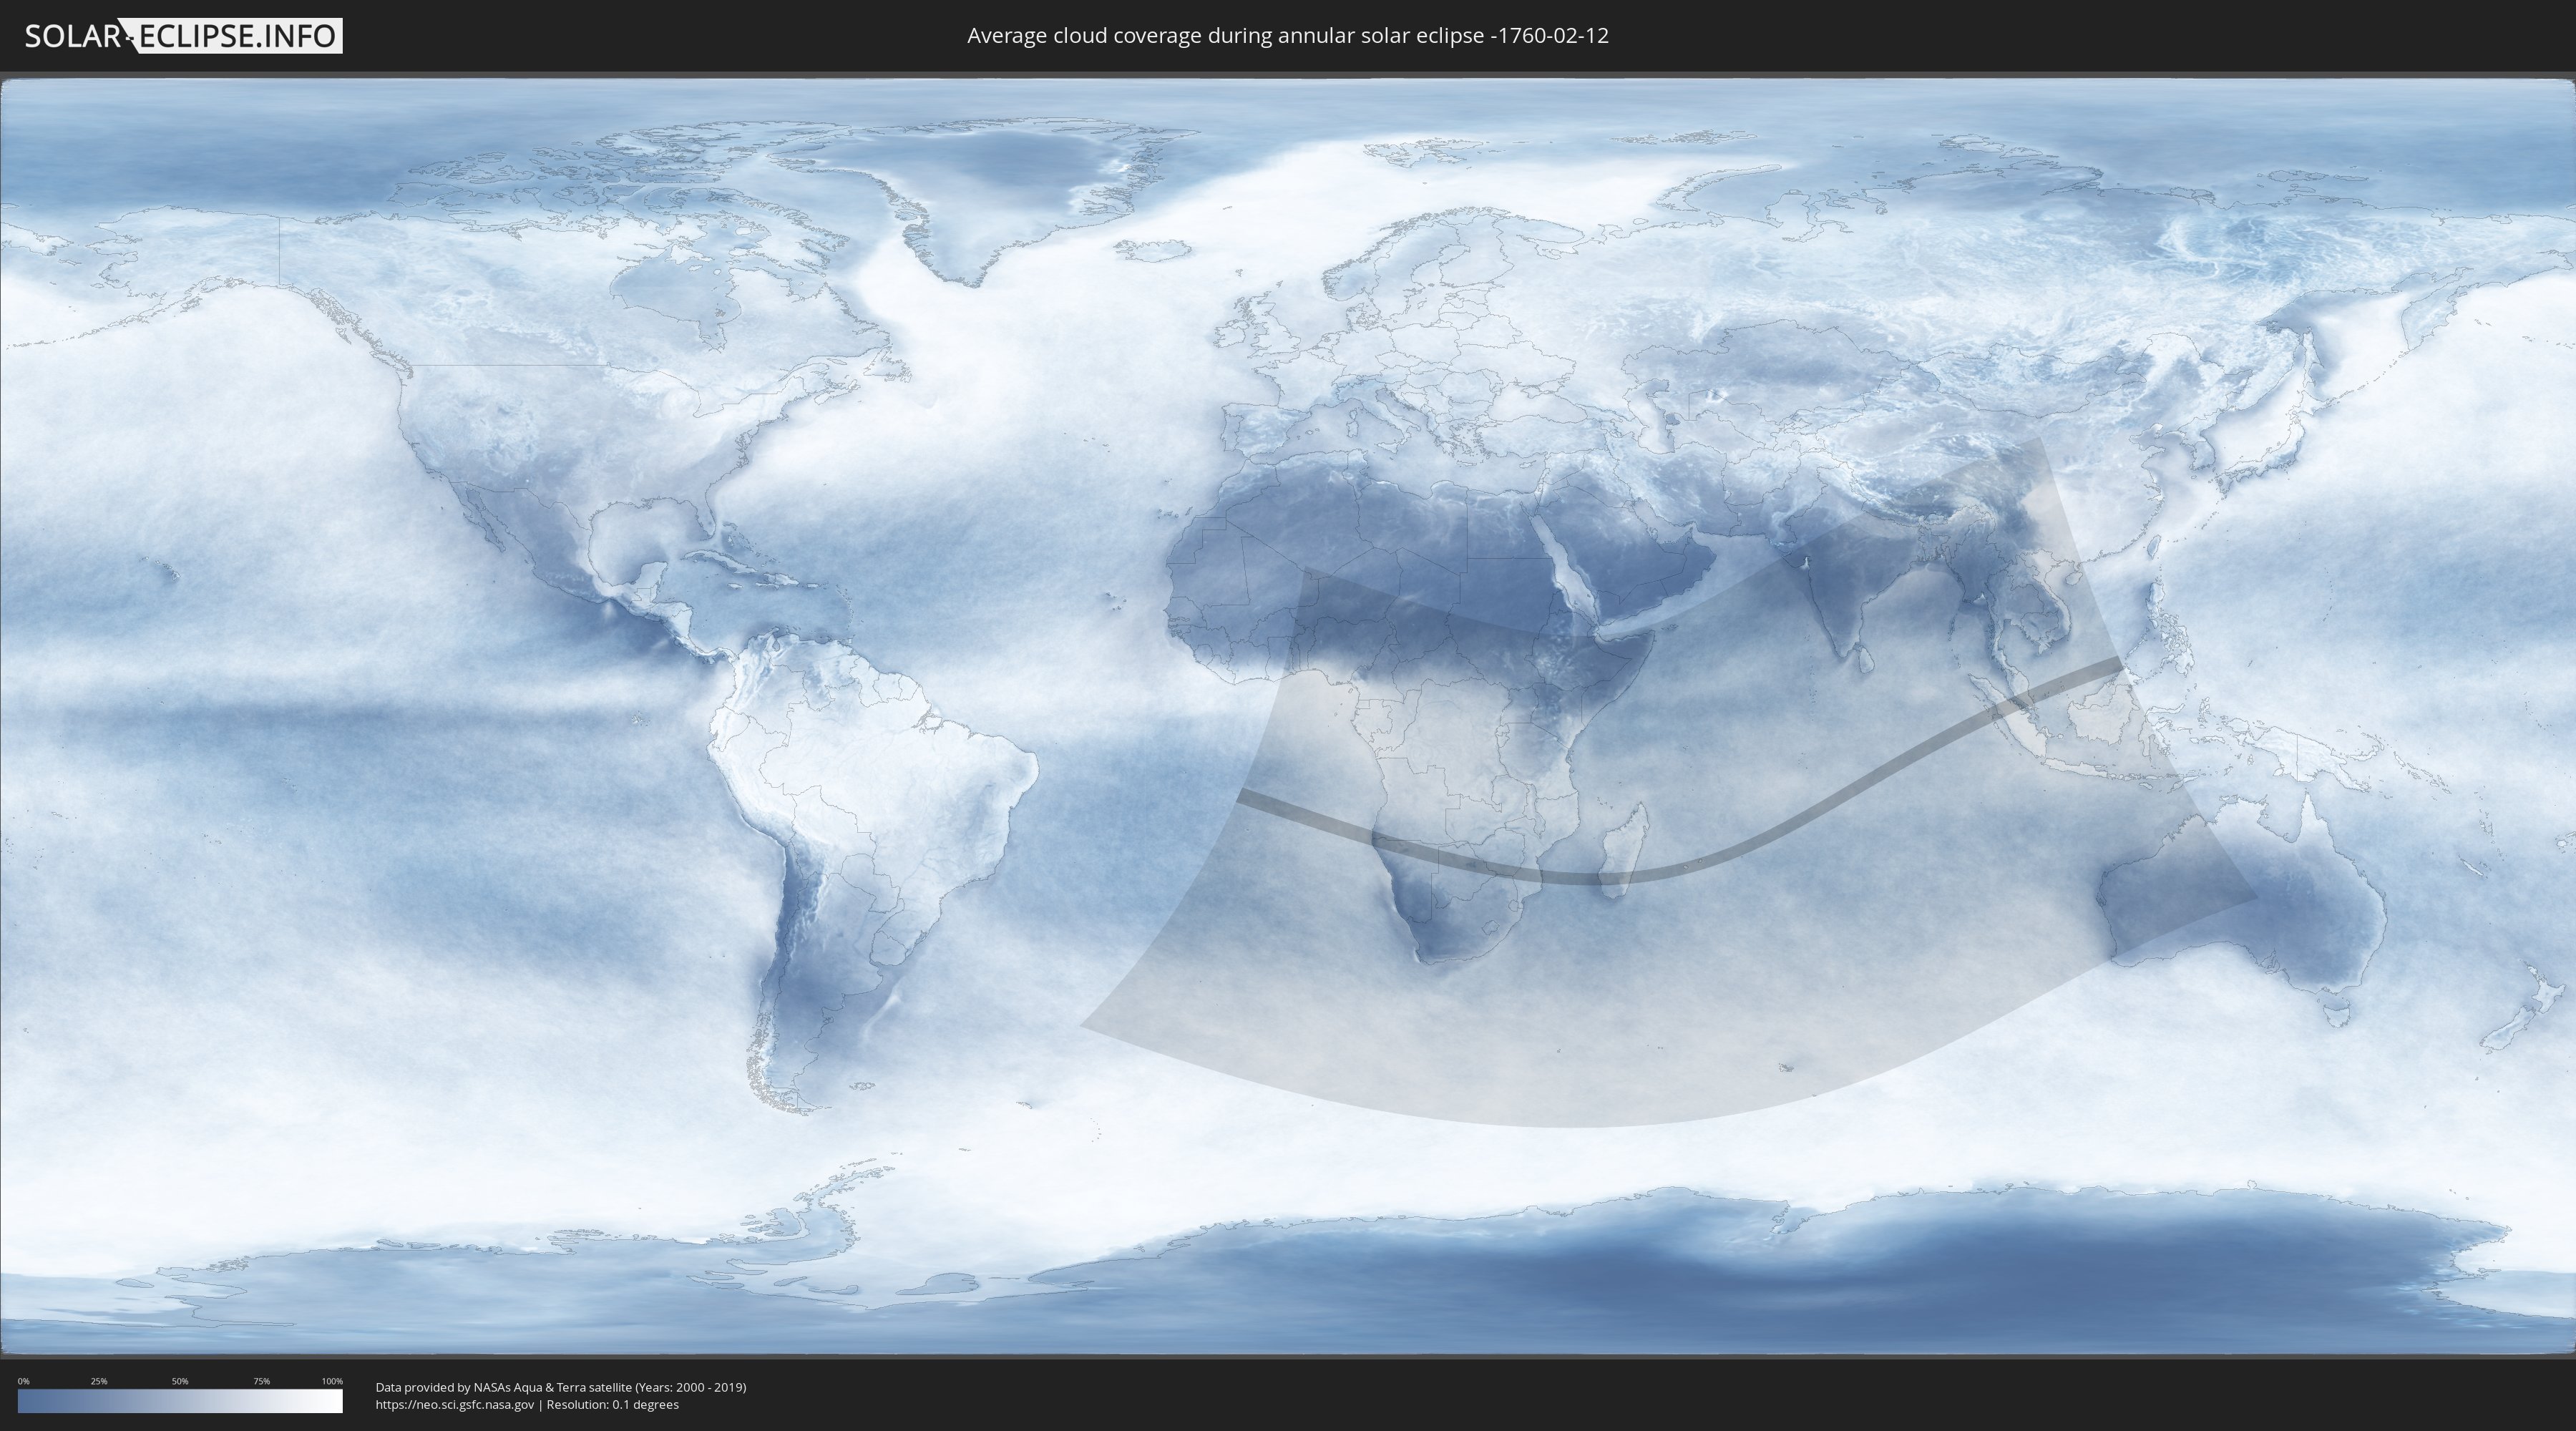Click the NASA Aqua & Terra data credit
Image resolution: width=2576 pixels, height=1431 pixels.
pyautogui.click(x=560, y=1387)
